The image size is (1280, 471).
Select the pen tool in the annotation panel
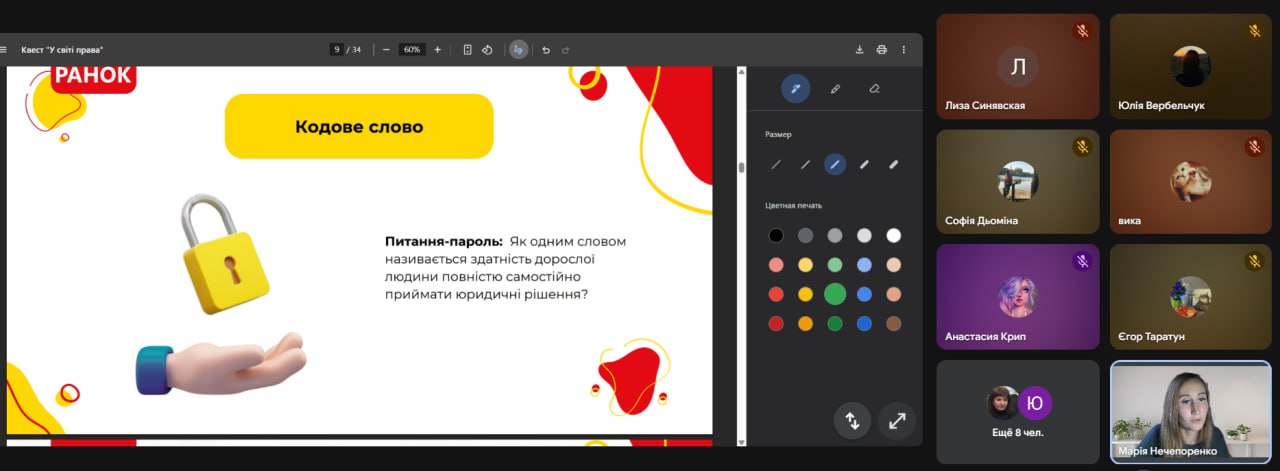[795, 89]
